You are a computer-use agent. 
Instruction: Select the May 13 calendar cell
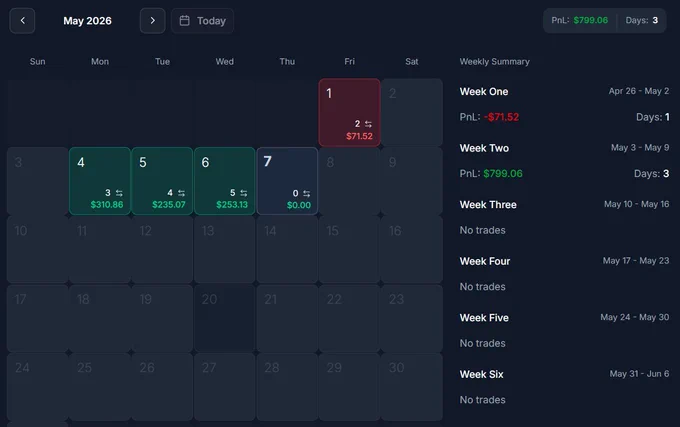[225, 249]
